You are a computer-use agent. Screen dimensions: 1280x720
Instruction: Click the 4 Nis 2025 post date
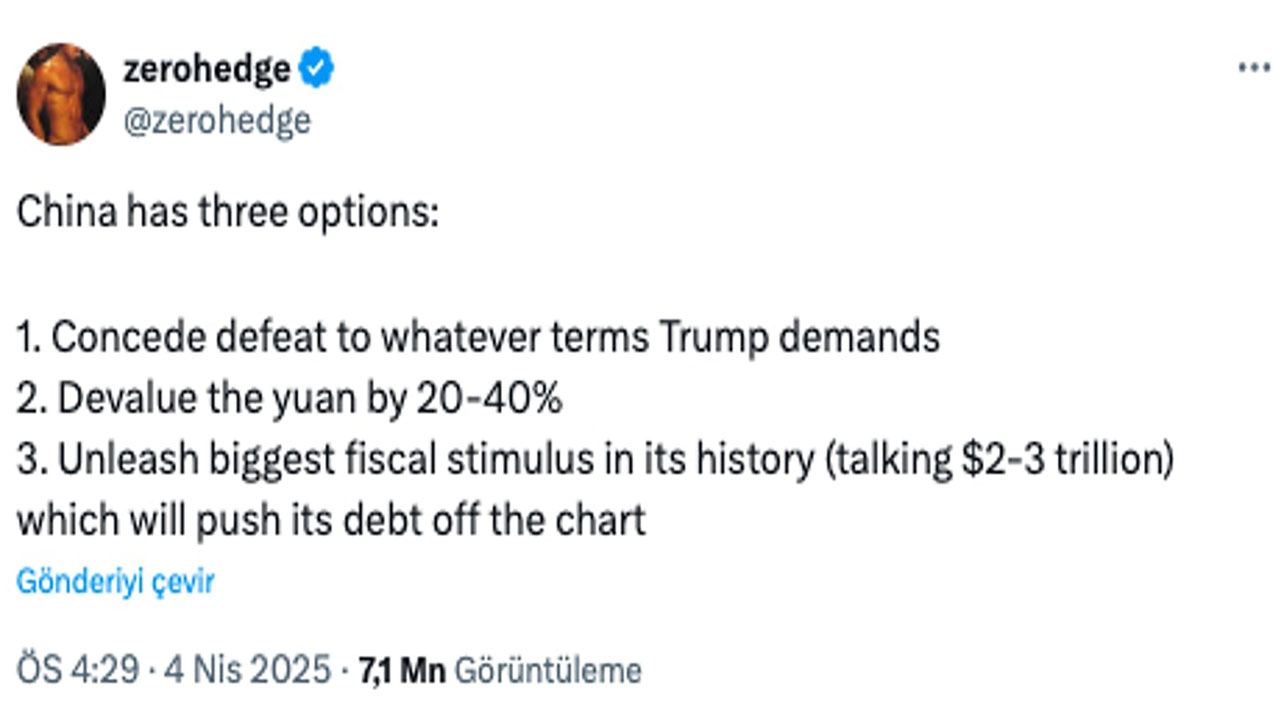coord(245,670)
